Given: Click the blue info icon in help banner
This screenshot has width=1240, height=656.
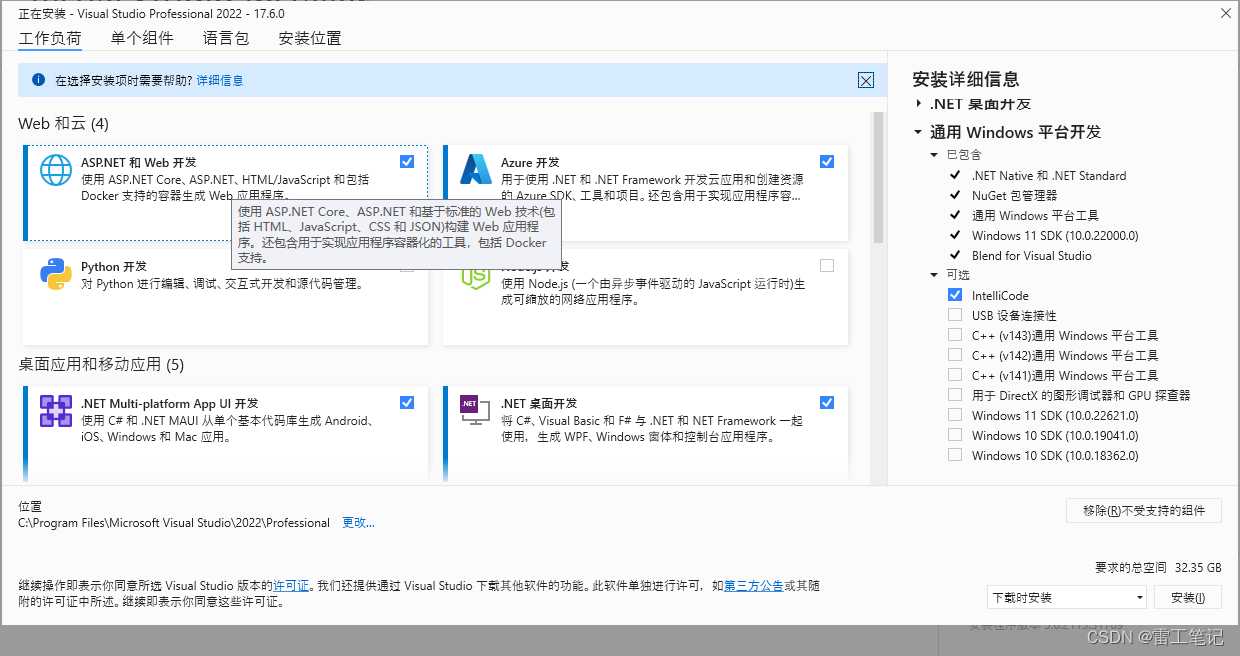Looking at the screenshot, I should click(x=38, y=80).
